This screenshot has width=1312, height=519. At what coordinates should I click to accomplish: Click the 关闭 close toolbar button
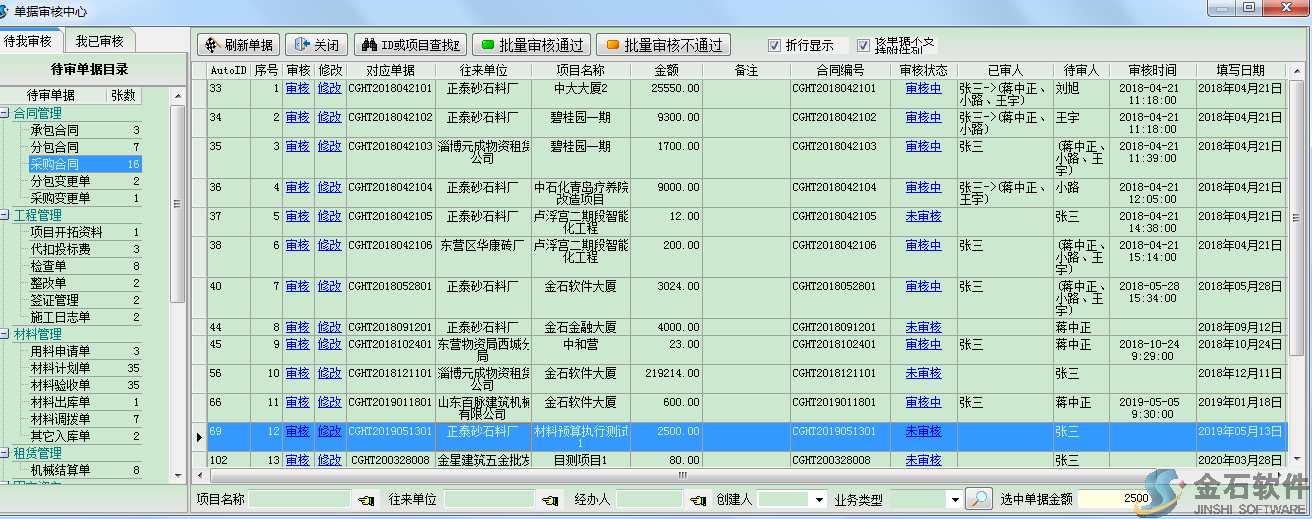[316, 45]
